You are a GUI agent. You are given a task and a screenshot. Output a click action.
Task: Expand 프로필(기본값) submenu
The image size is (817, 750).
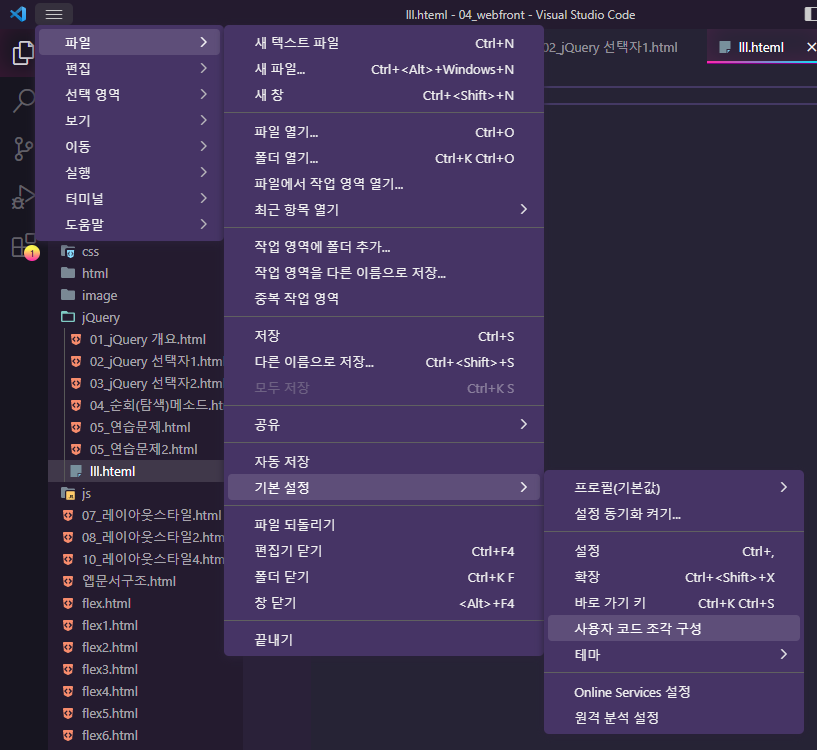point(674,488)
